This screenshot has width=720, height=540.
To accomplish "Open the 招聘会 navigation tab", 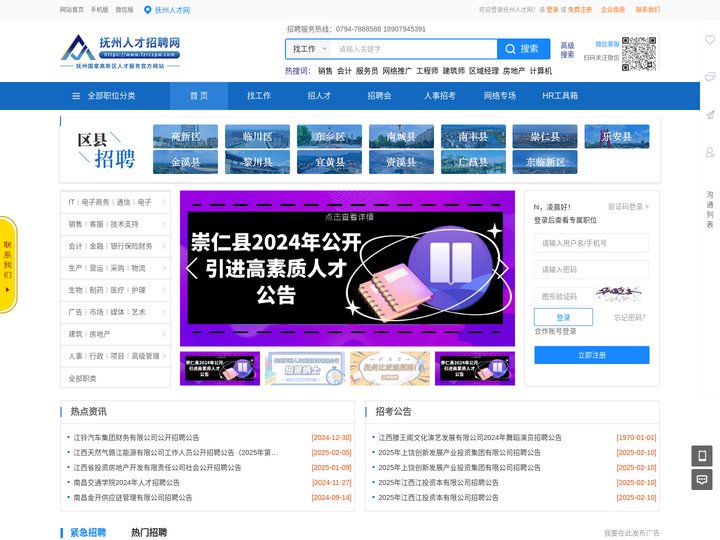I will (379, 96).
